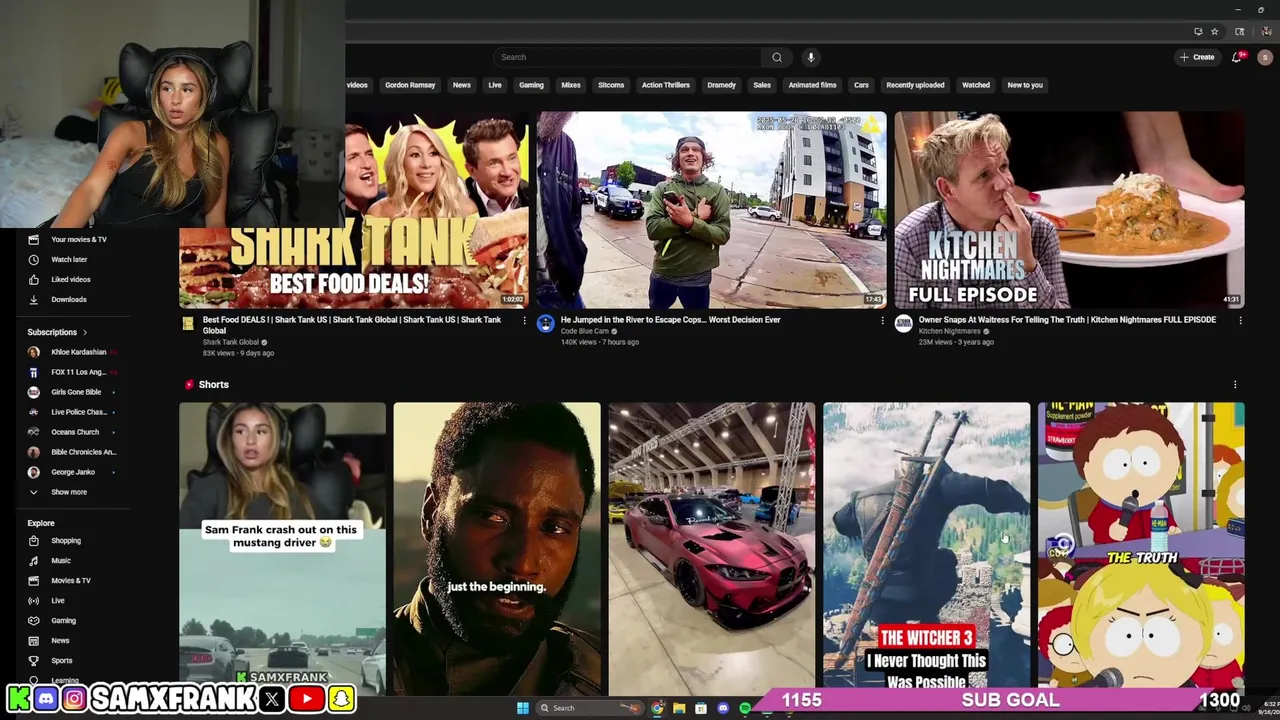Image resolution: width=1280 pixels, height=720 pixels.
Task: Open Discord from the taskbar
Action: (723, 708)
